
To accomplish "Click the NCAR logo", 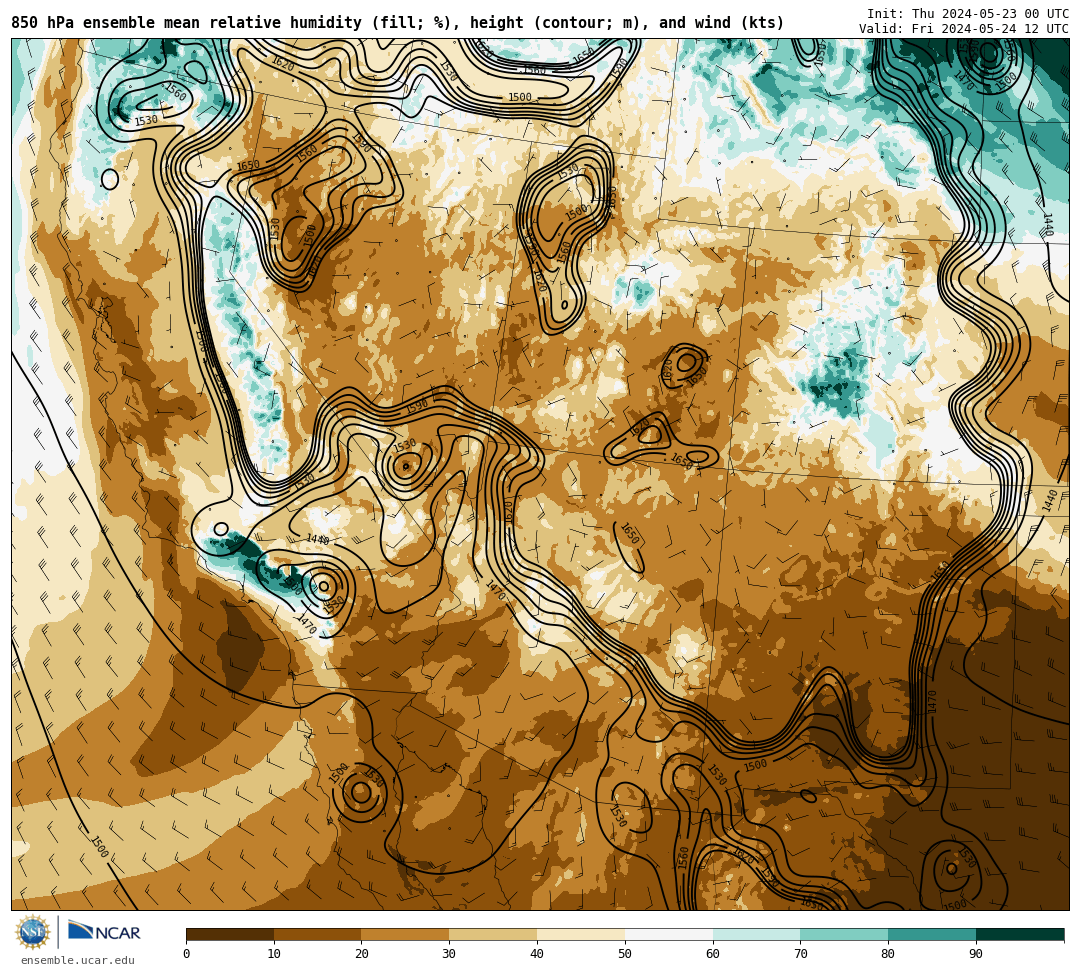I will [104, 932].
